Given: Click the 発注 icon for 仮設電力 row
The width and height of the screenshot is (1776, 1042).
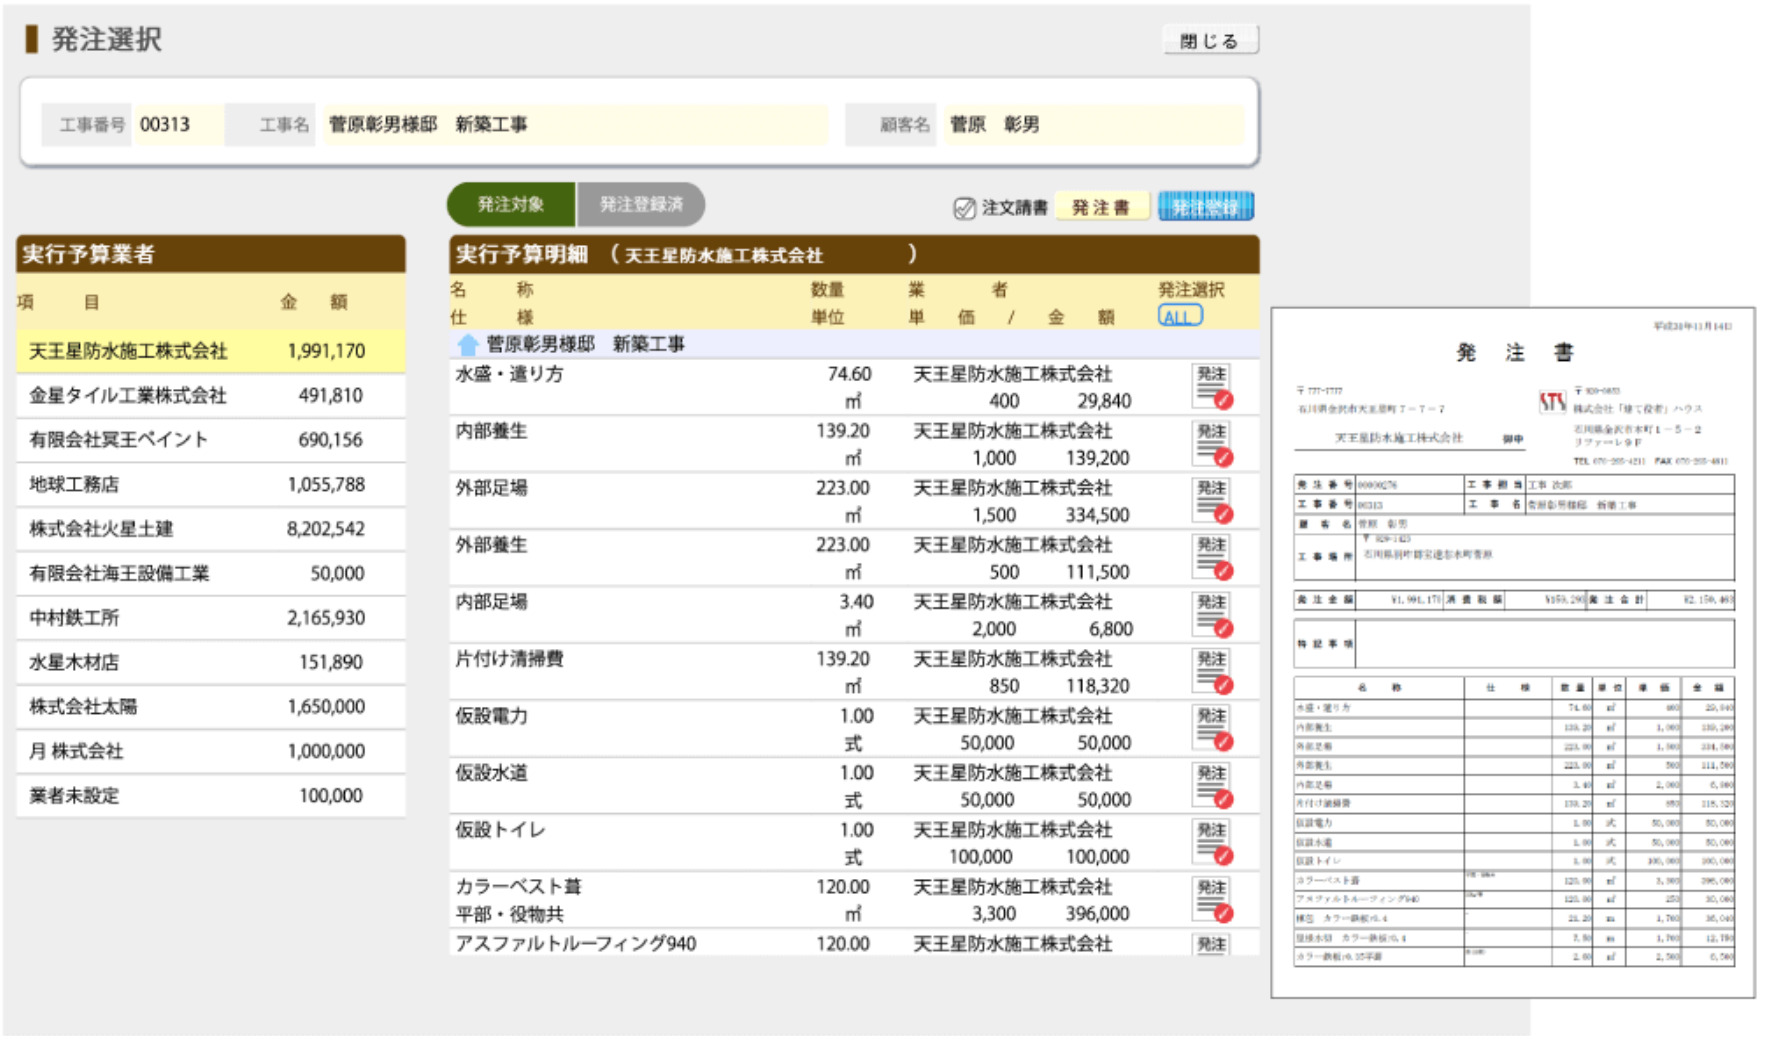Looking at the screenshot, I should click(x=1212, y=728).
